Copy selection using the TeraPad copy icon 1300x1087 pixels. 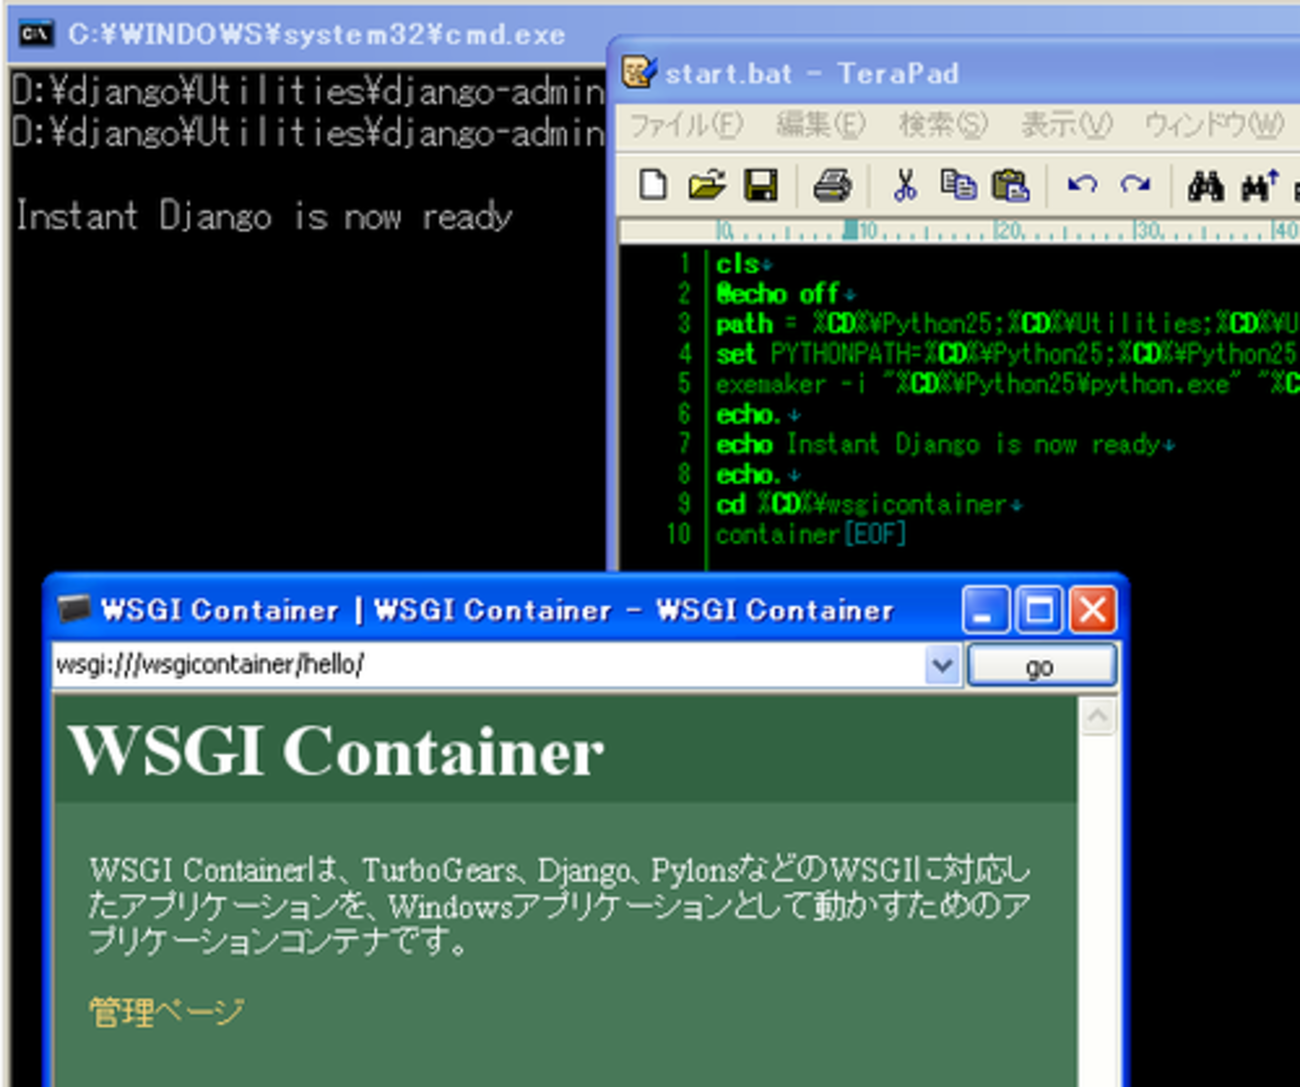click(958, 185)
